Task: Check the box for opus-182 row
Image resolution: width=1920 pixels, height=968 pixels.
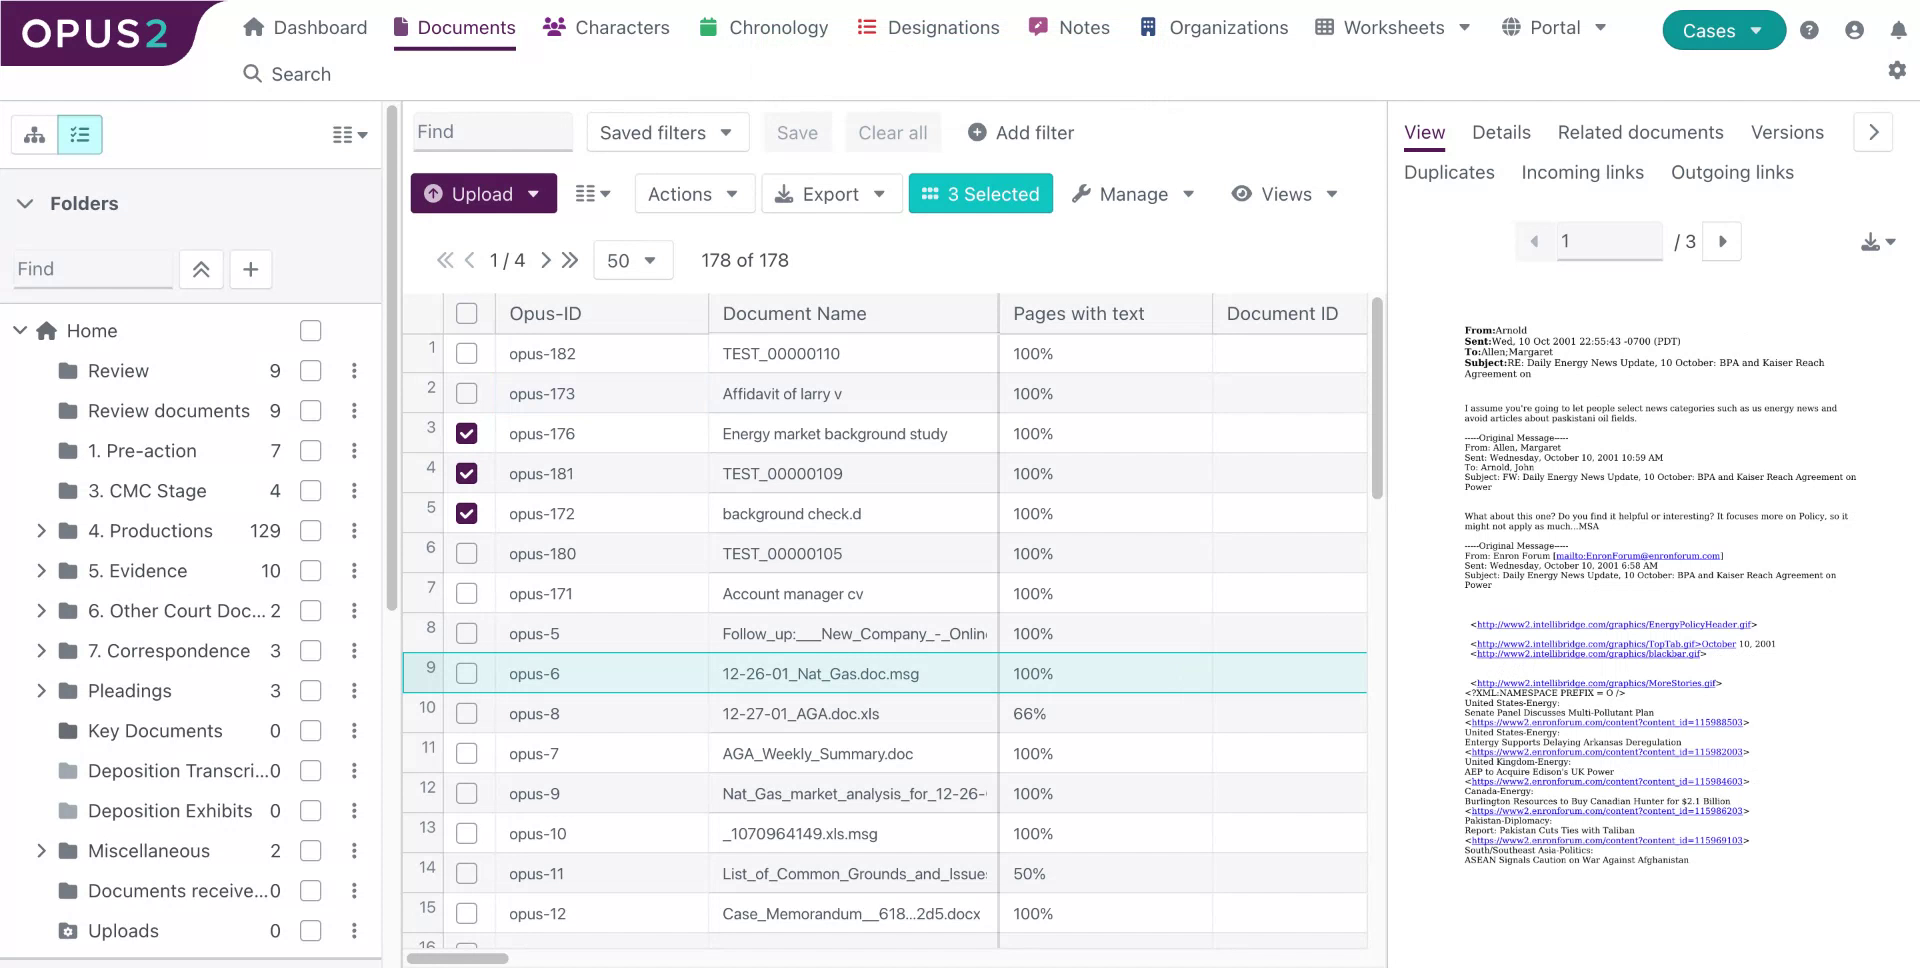Action: 466,354
